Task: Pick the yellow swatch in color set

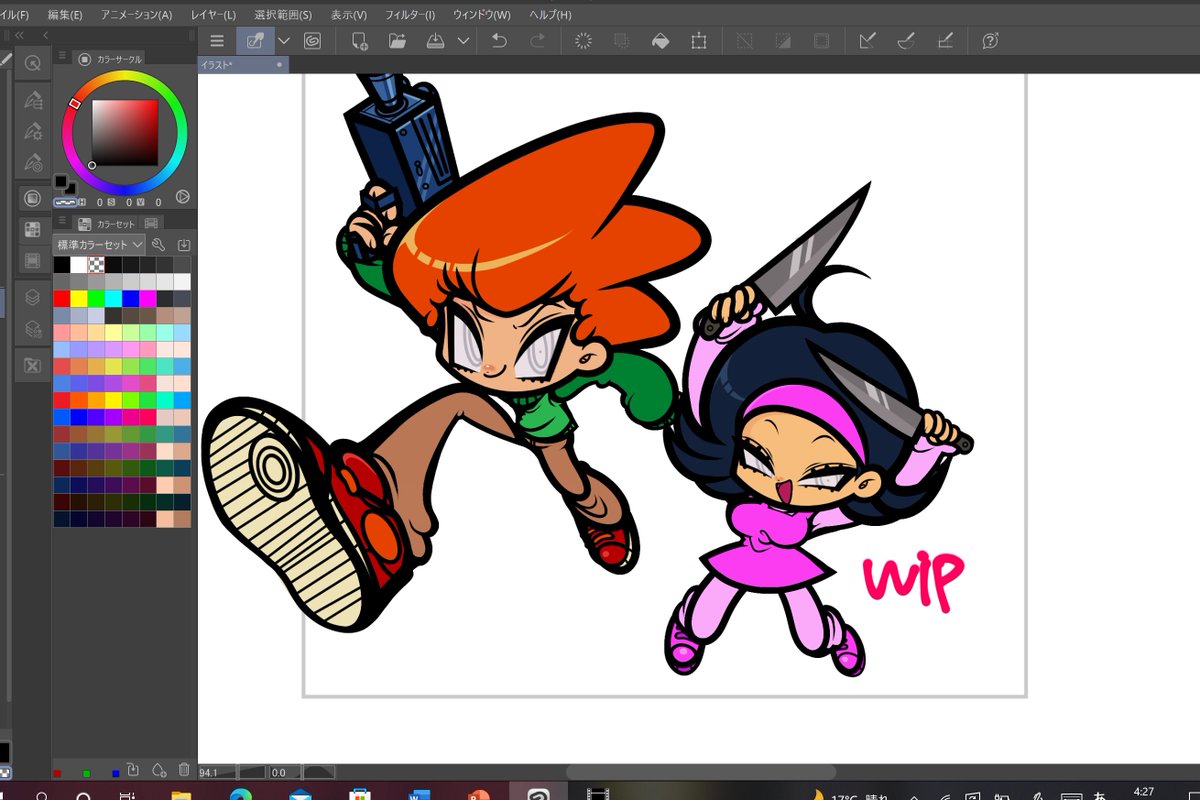Action: point(79,299)
